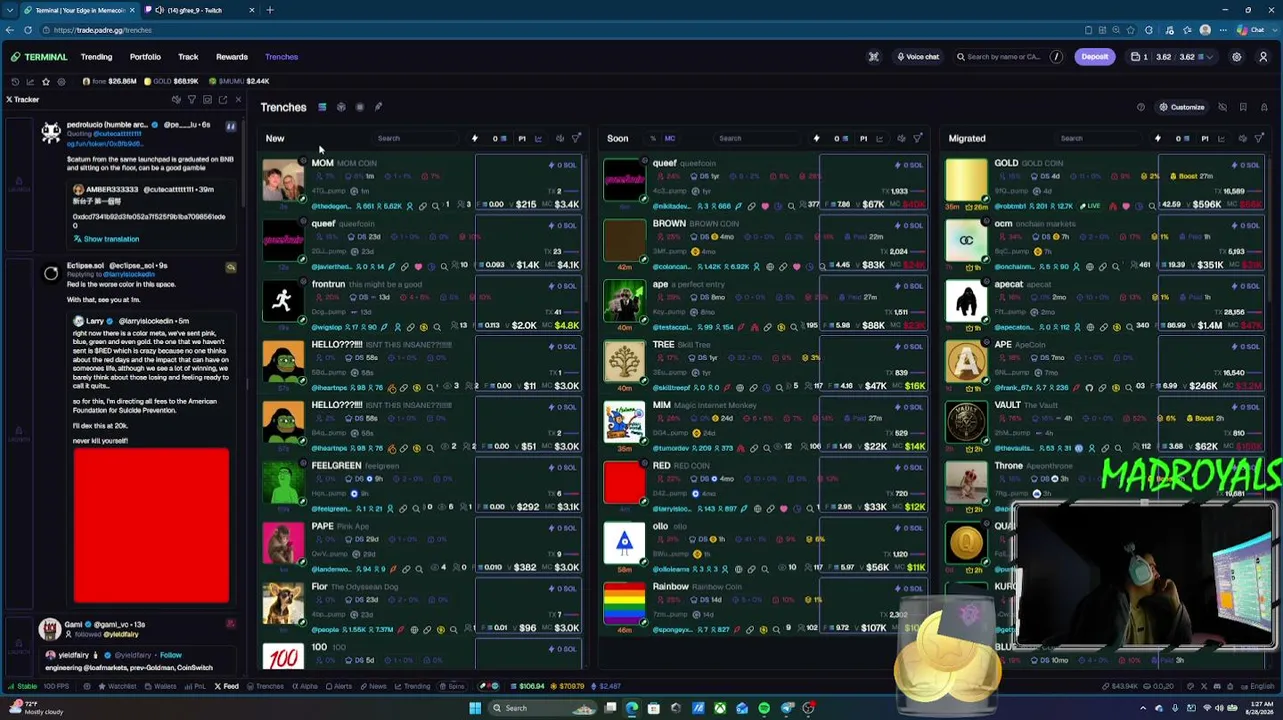Select the pill icon beside Trenches
The height and width of the screenshot is (720, 1283).
point(378,107)
